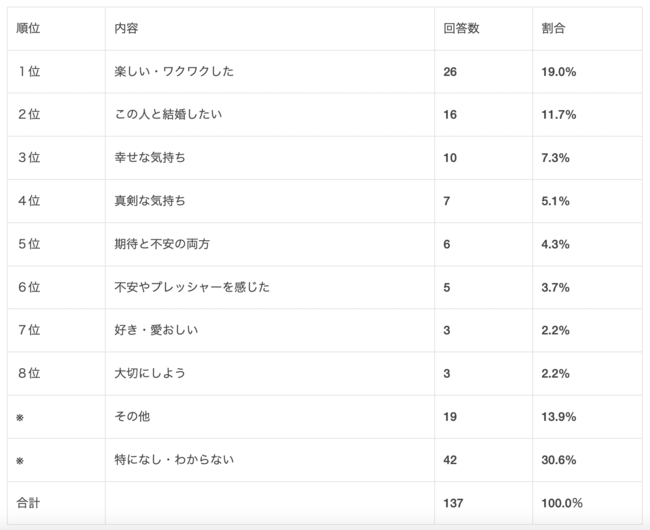
Task: Select the 特になし・わからない cell
Action: 174,459
